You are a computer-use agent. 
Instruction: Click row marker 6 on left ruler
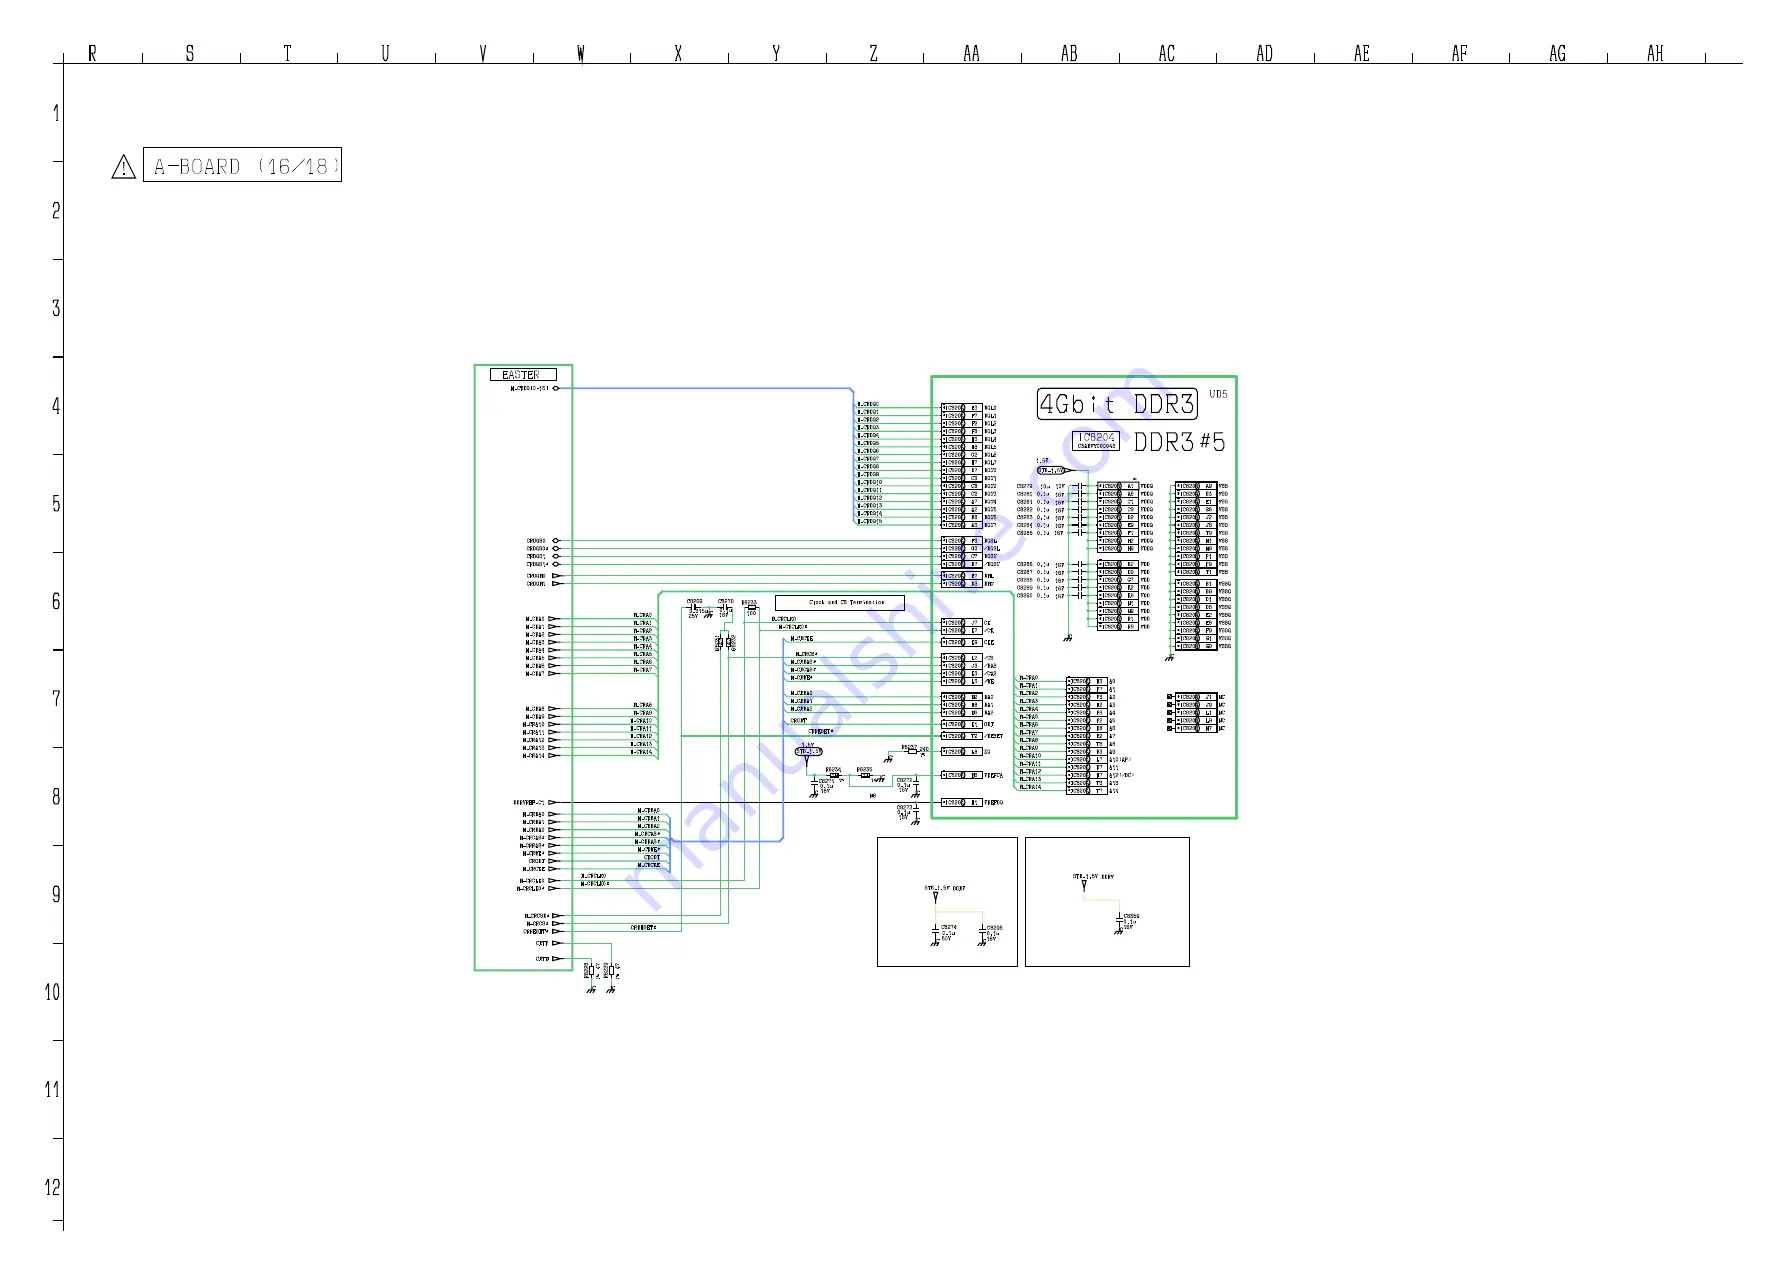(56, 601)
